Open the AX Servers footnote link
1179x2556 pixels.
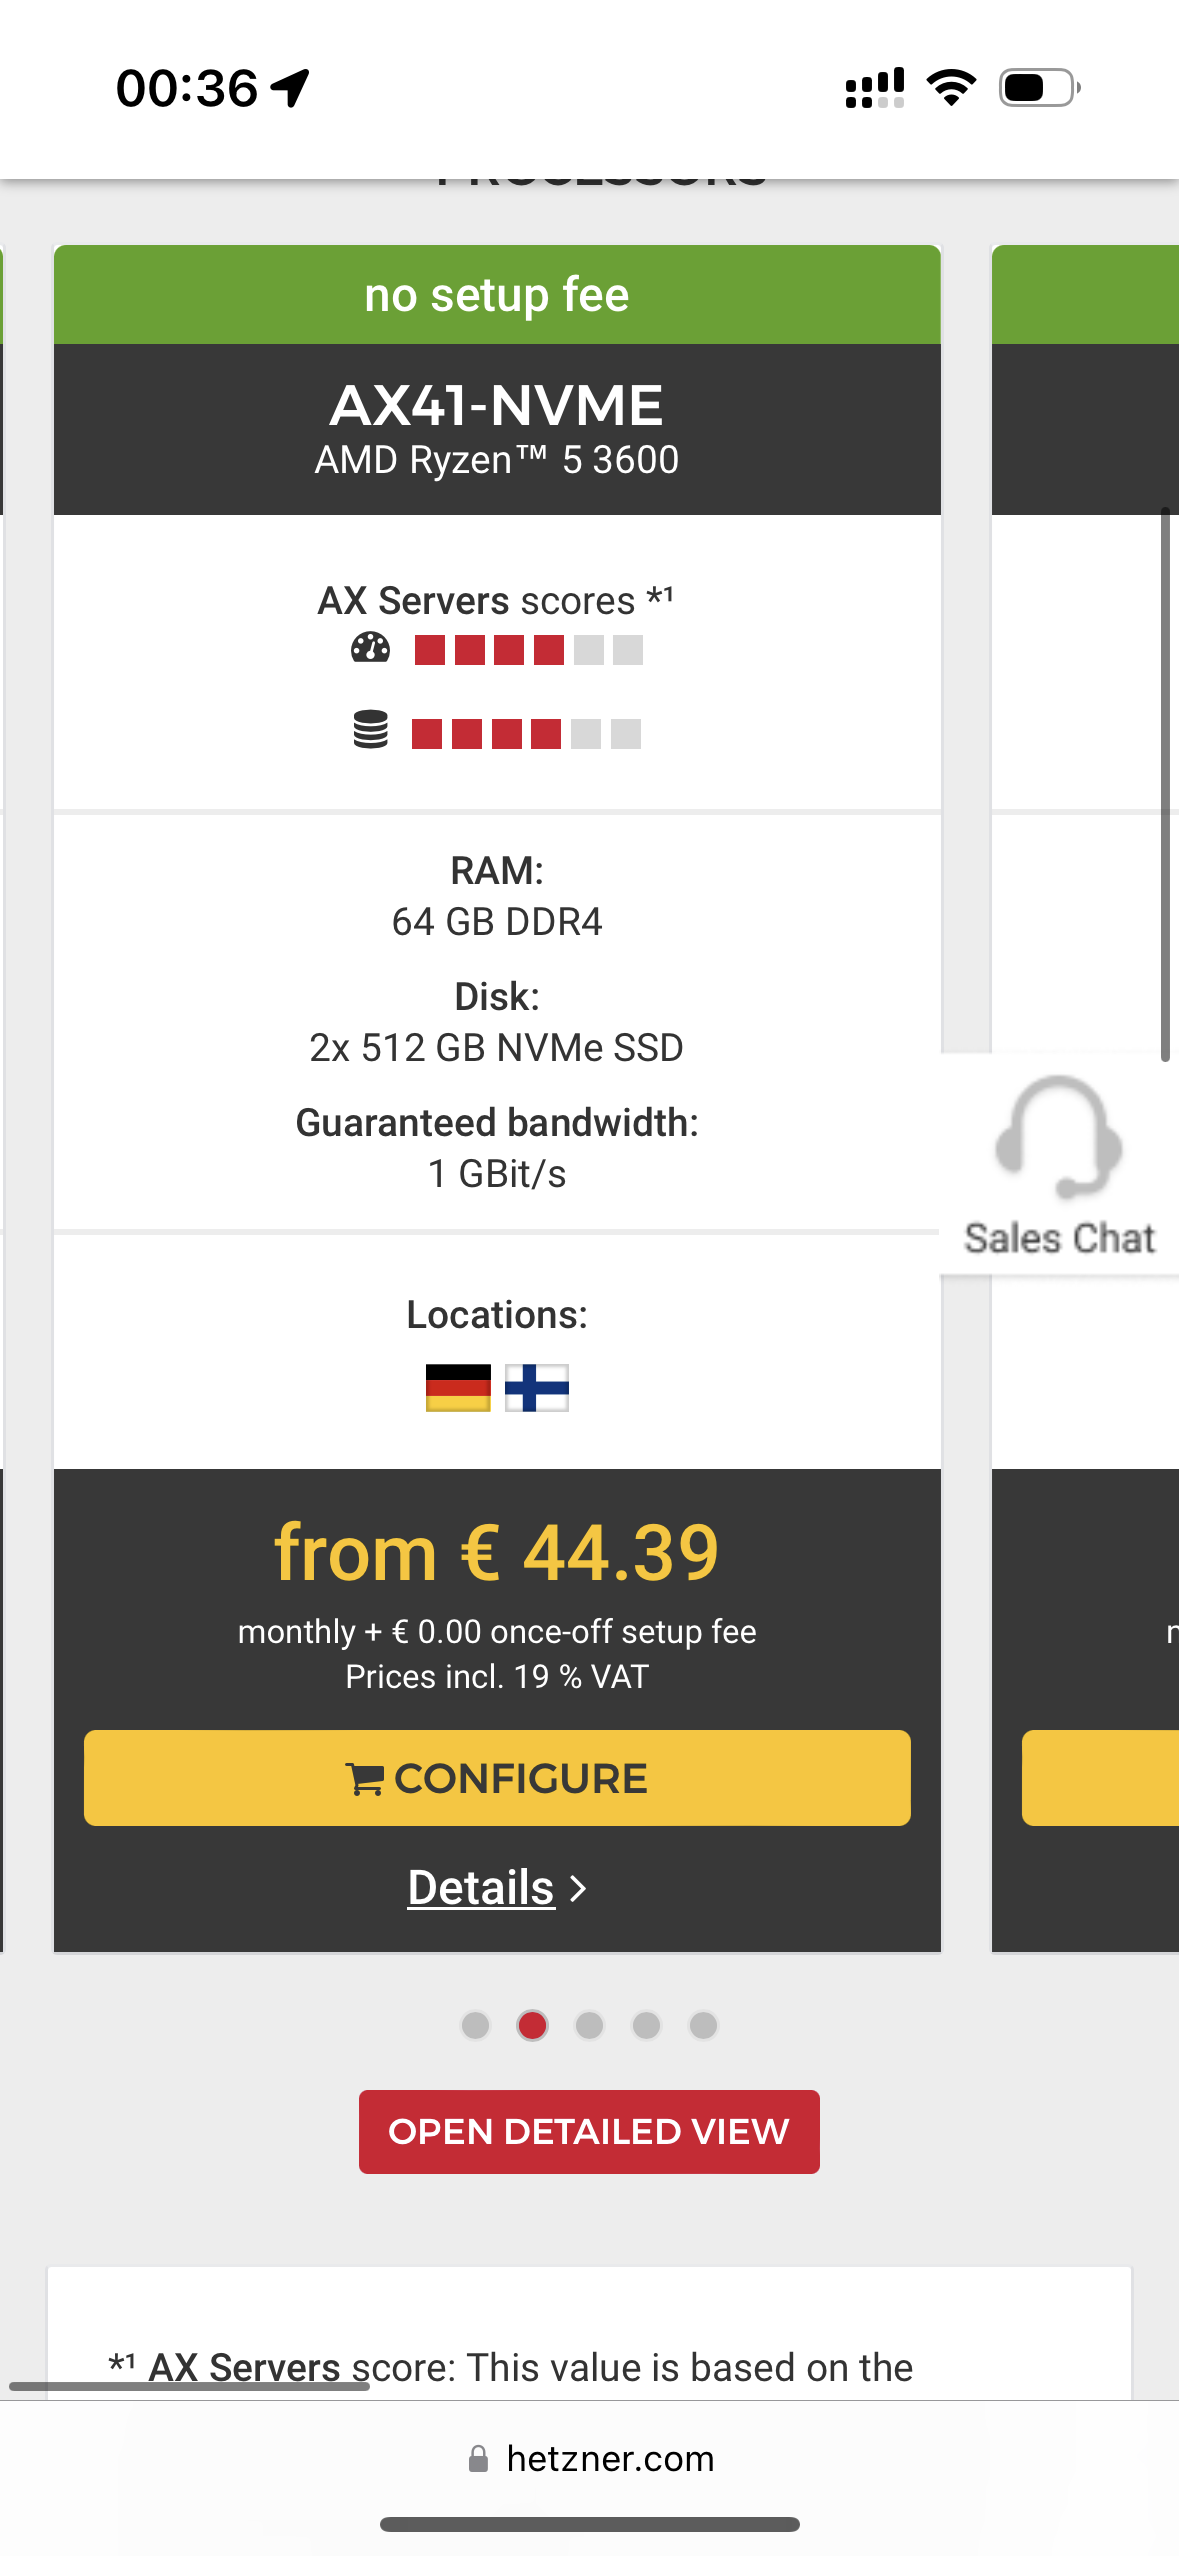click(x=244, y=2367)
